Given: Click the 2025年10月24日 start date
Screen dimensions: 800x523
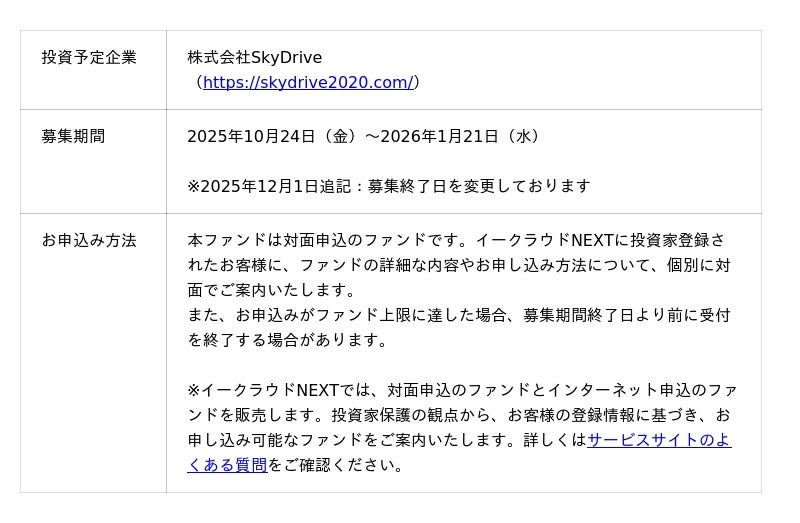Looking at the screenshot, I should click(x=251, y=136).
